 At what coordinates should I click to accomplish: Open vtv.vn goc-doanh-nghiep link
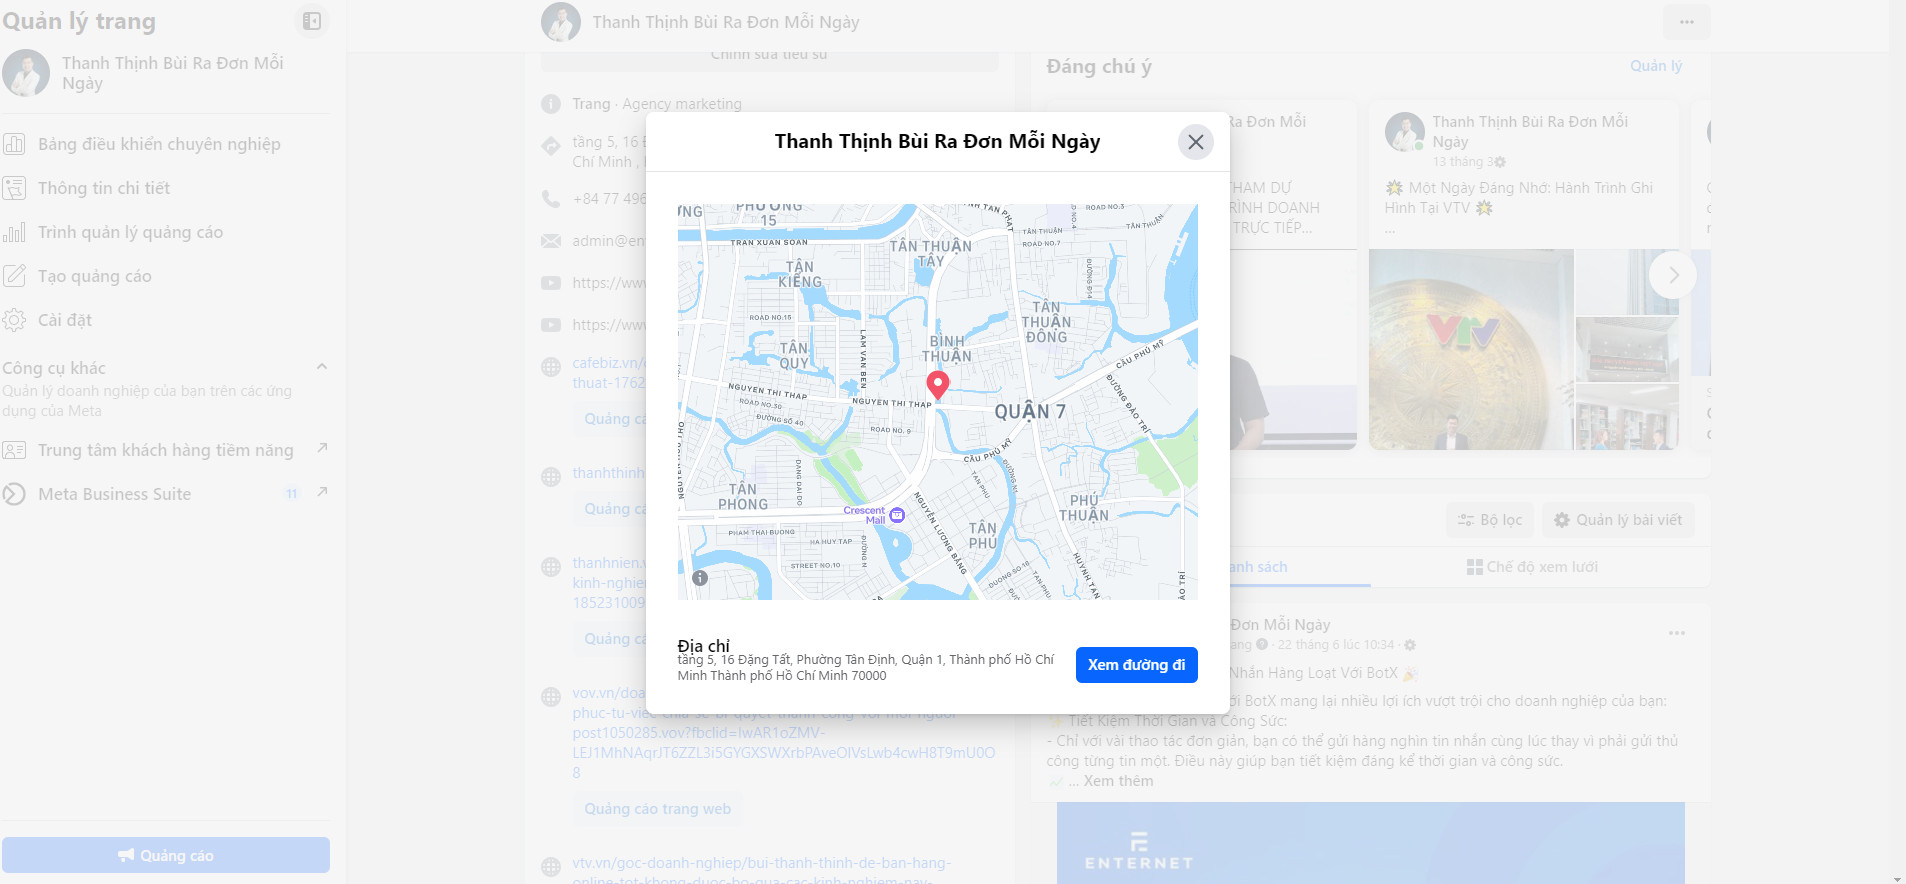coord(762,871)
